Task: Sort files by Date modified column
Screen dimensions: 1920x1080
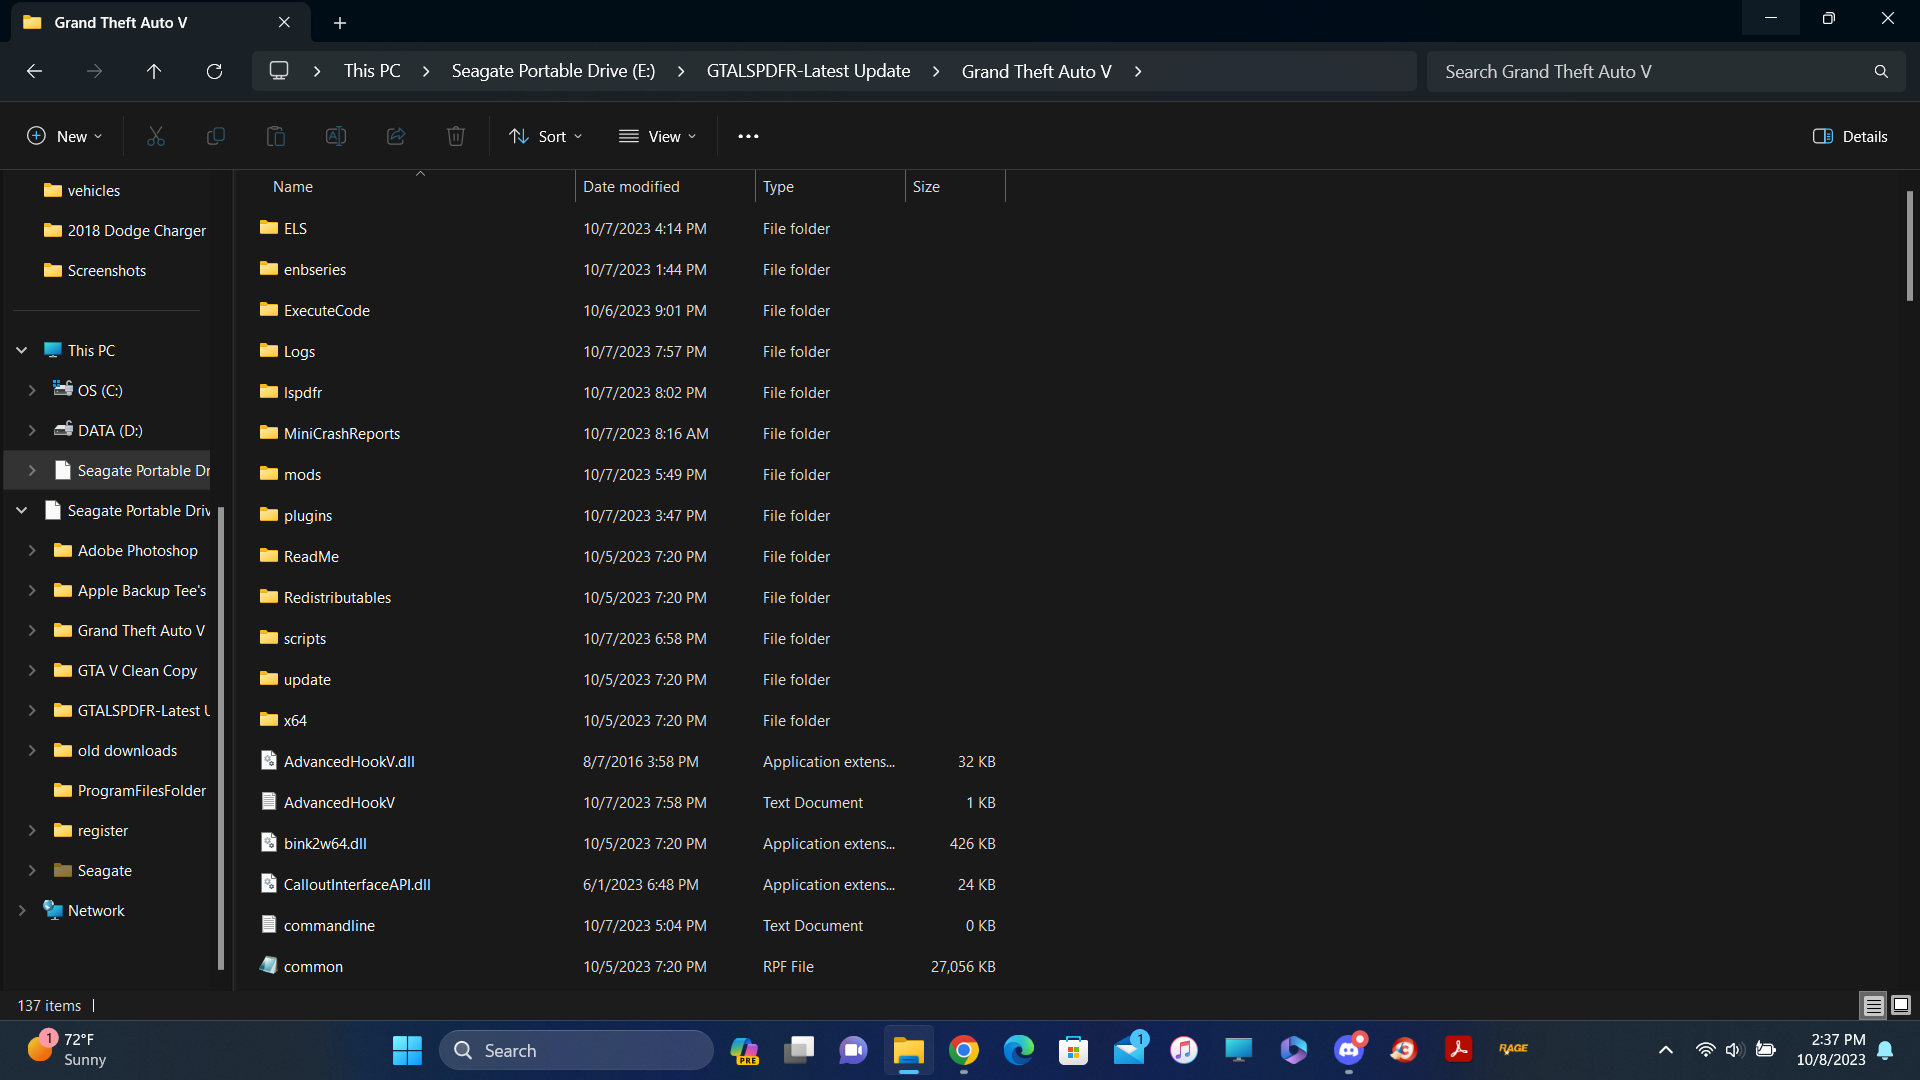Action: click(x=631, y=187)
